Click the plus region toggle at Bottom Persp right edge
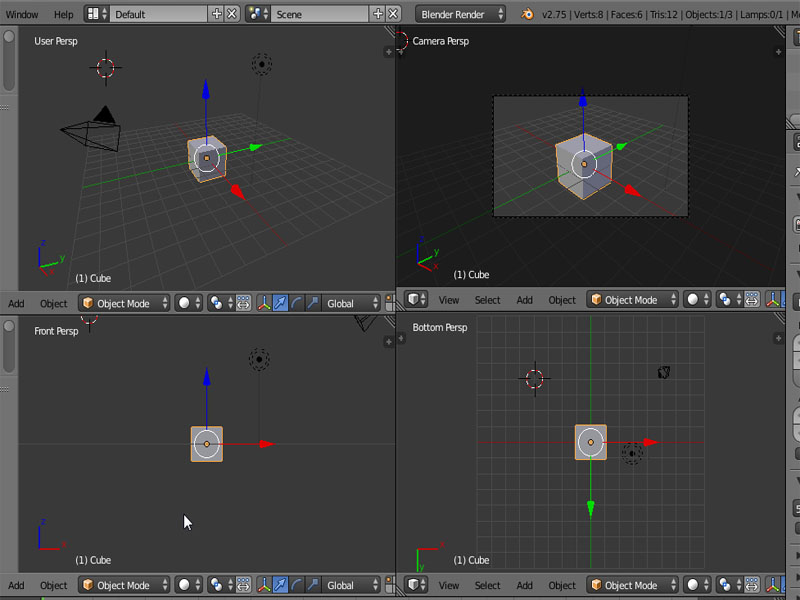The height and width of the screenshot is (600, 800). pyautogui.click(x=778, y=338)
